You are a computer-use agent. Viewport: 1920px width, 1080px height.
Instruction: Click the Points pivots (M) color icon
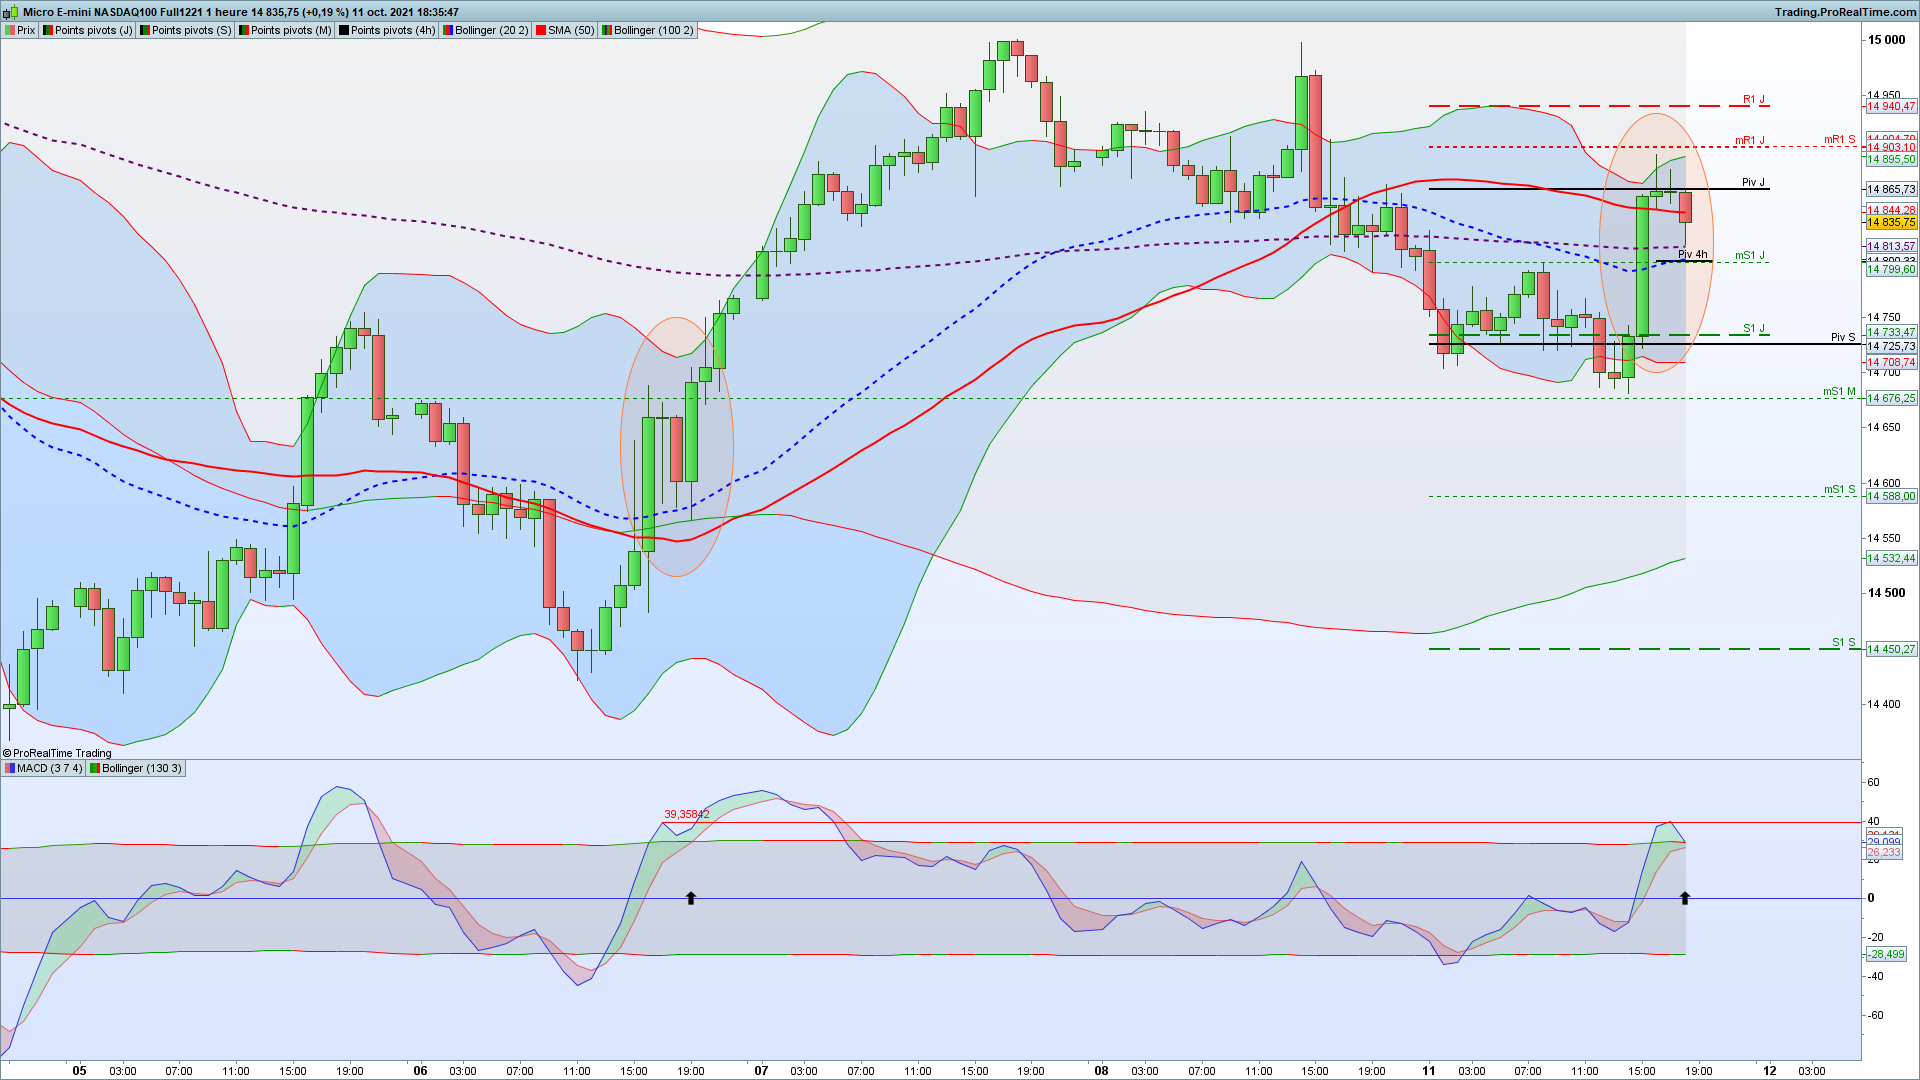[x=243, y=30]
